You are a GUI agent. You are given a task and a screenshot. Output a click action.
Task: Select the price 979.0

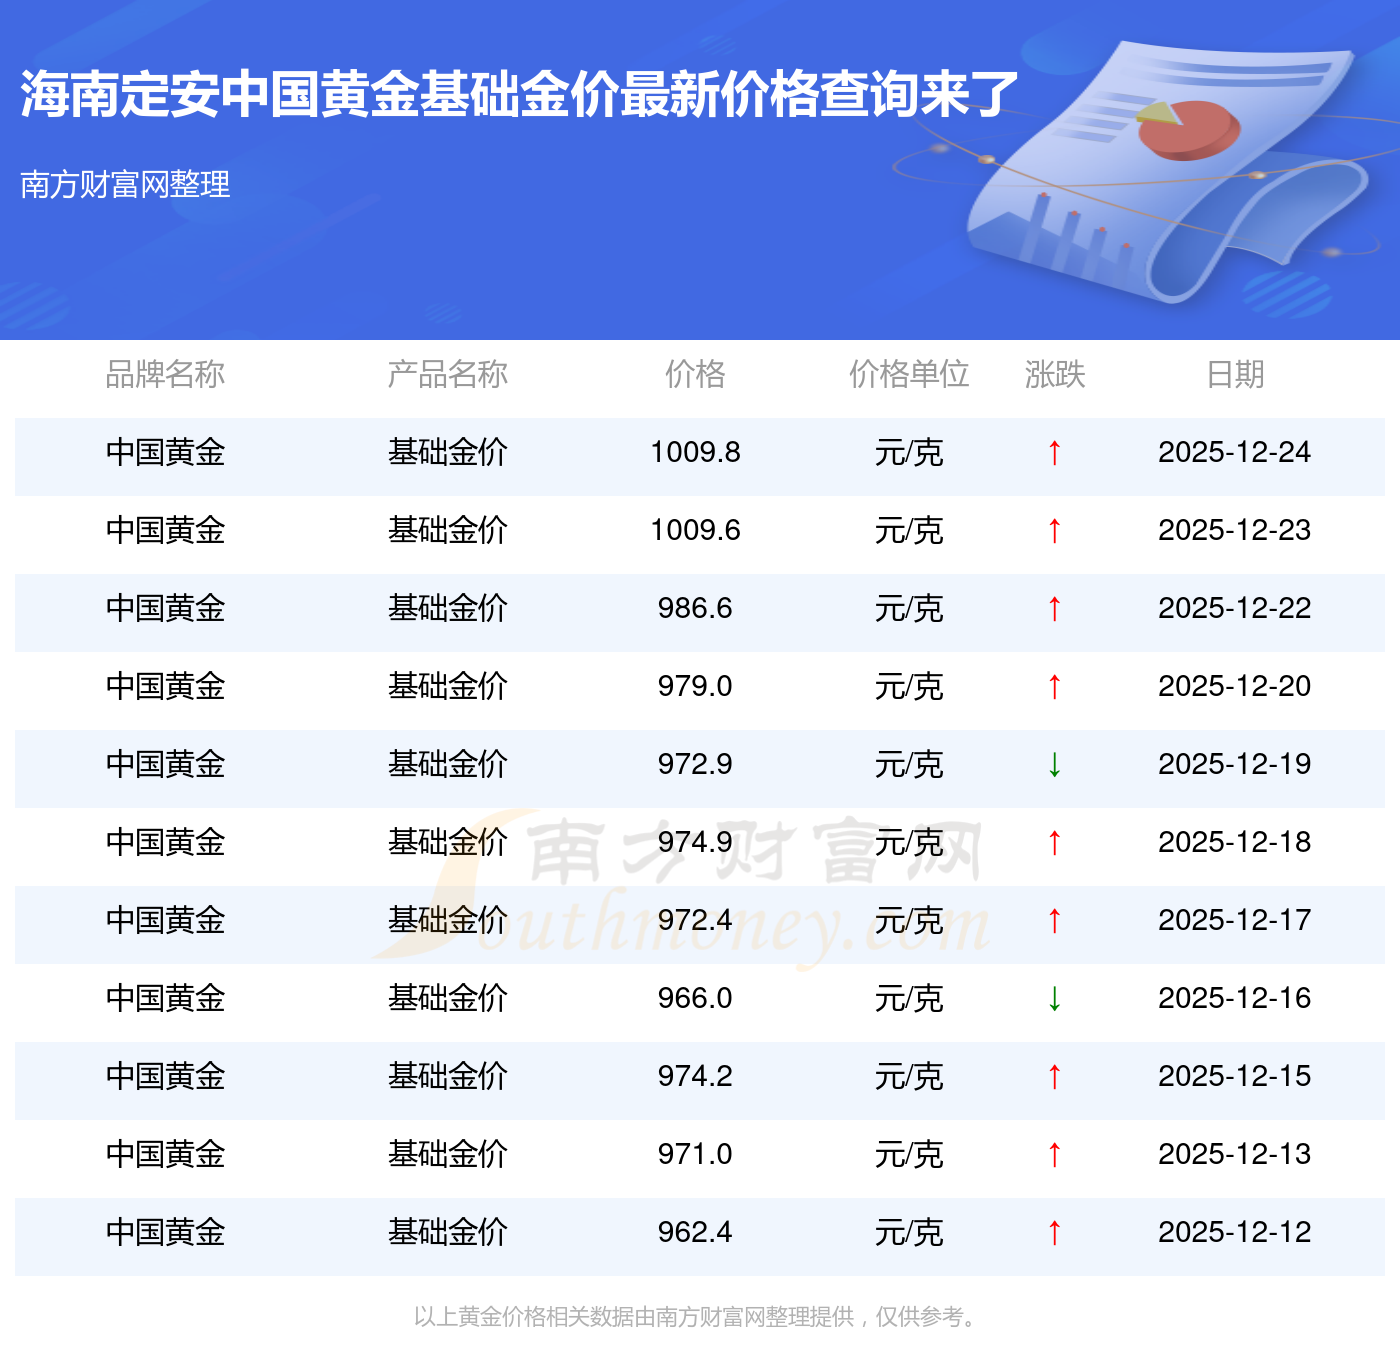(x=695, y=686)
